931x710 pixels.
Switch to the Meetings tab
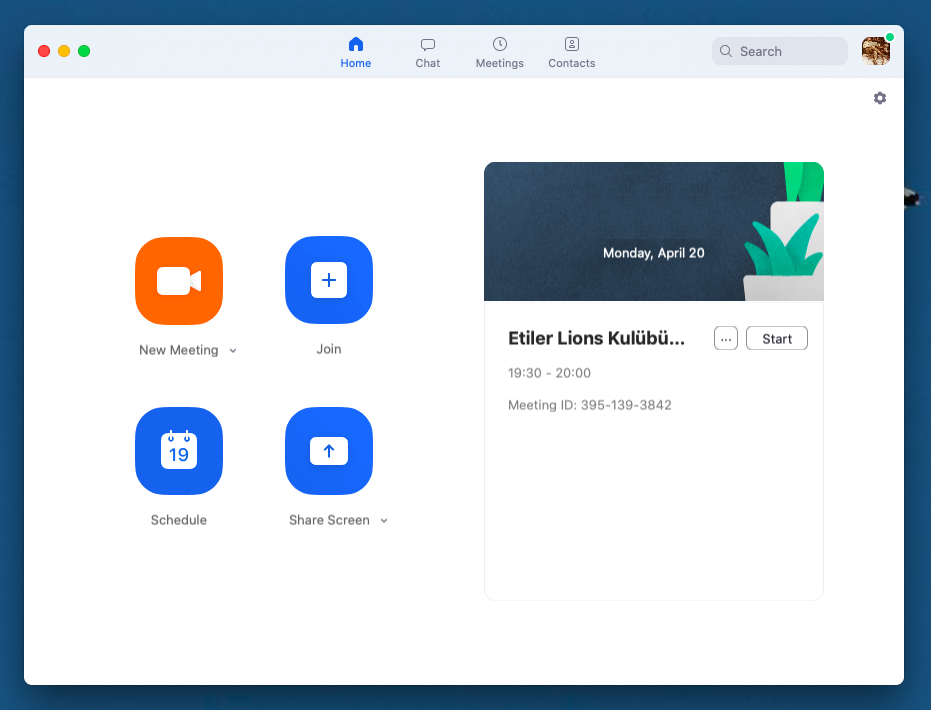coord(500,52)
